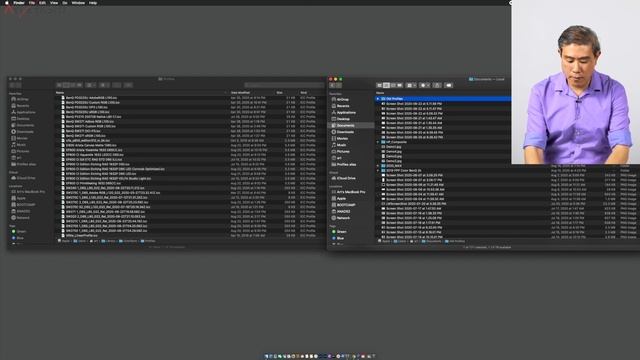Open iCloud Drive in the Profiles window sidebar
The height and width of the screenshot is (360, 640).
click(x=23, y=178)
